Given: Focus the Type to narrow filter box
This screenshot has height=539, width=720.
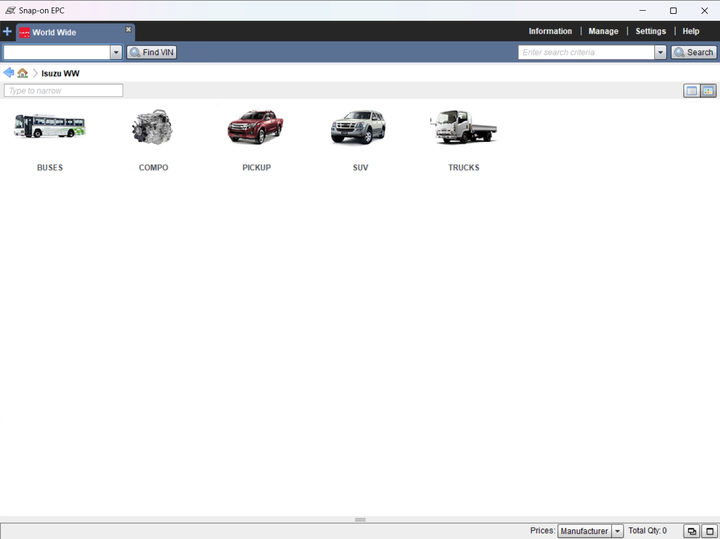Looking at the screenshot, I should [63, 90].
